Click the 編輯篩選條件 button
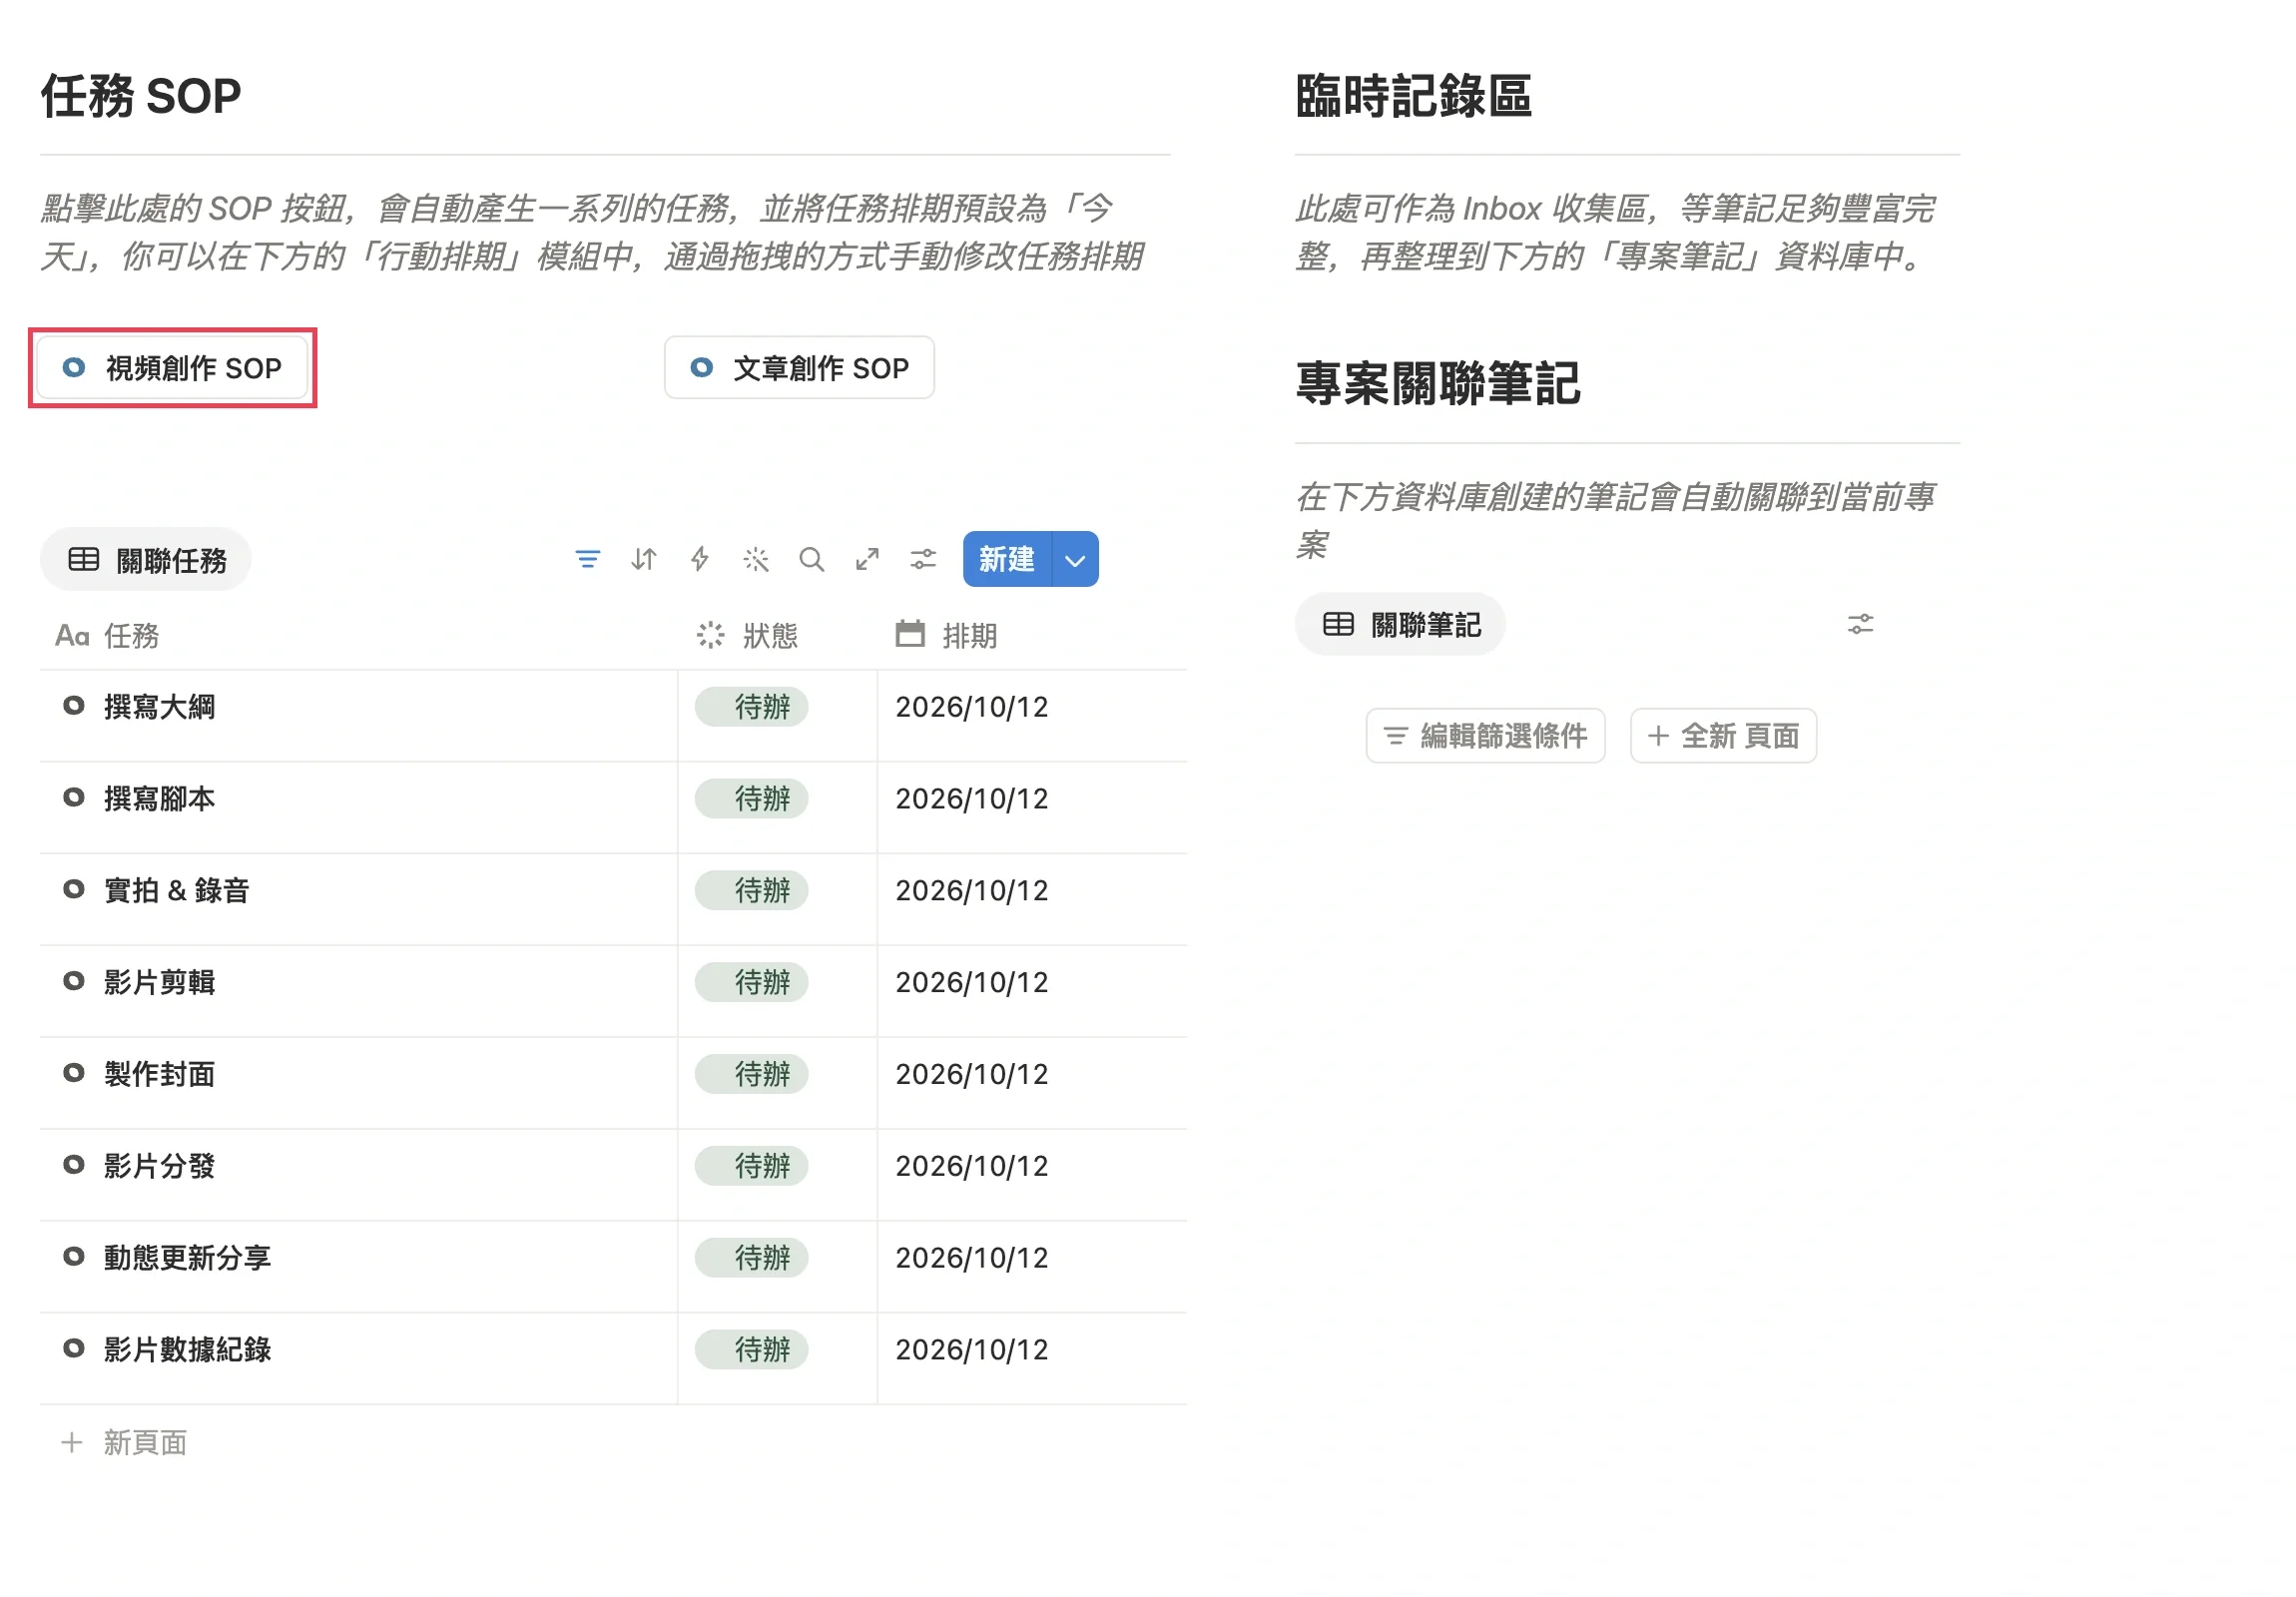The width and height of the screenshot is (2296, 1597). tap(1485, 736)
